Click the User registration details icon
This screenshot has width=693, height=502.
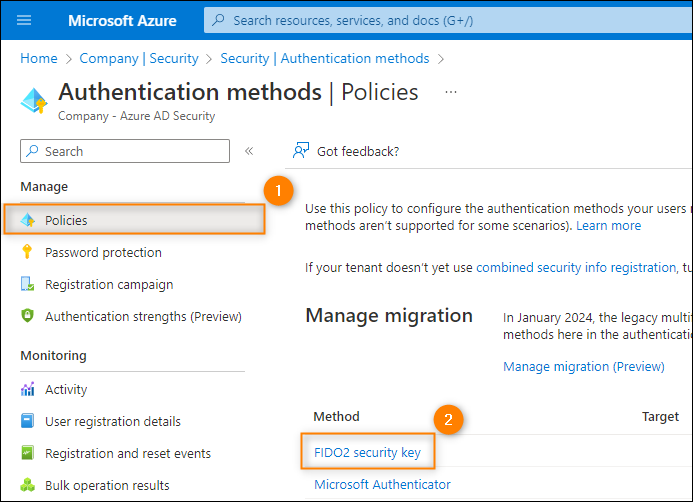click(x=27, y=421)
